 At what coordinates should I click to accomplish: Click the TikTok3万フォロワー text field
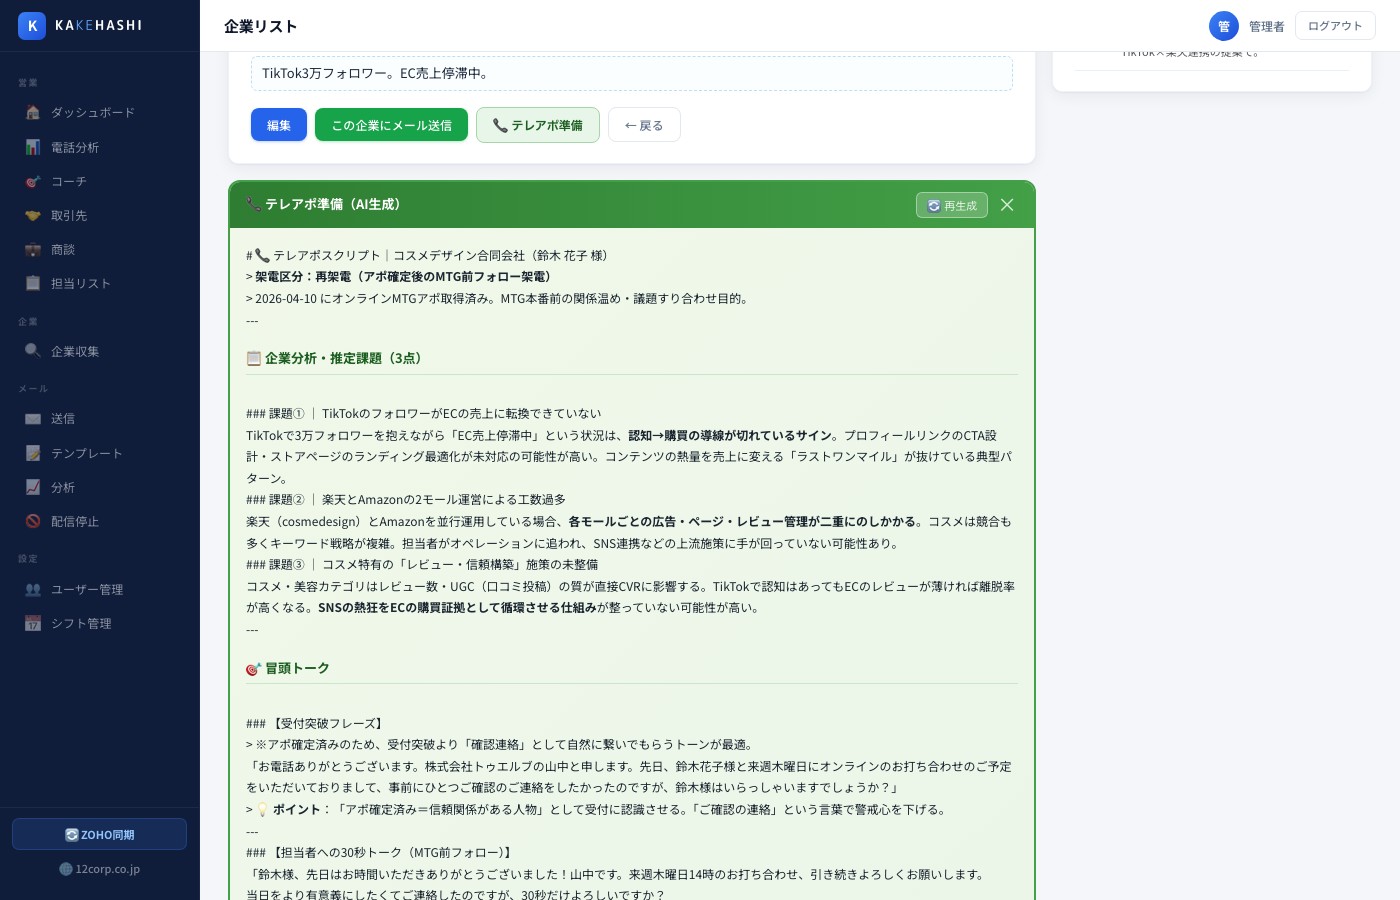[x=631, y=73]
